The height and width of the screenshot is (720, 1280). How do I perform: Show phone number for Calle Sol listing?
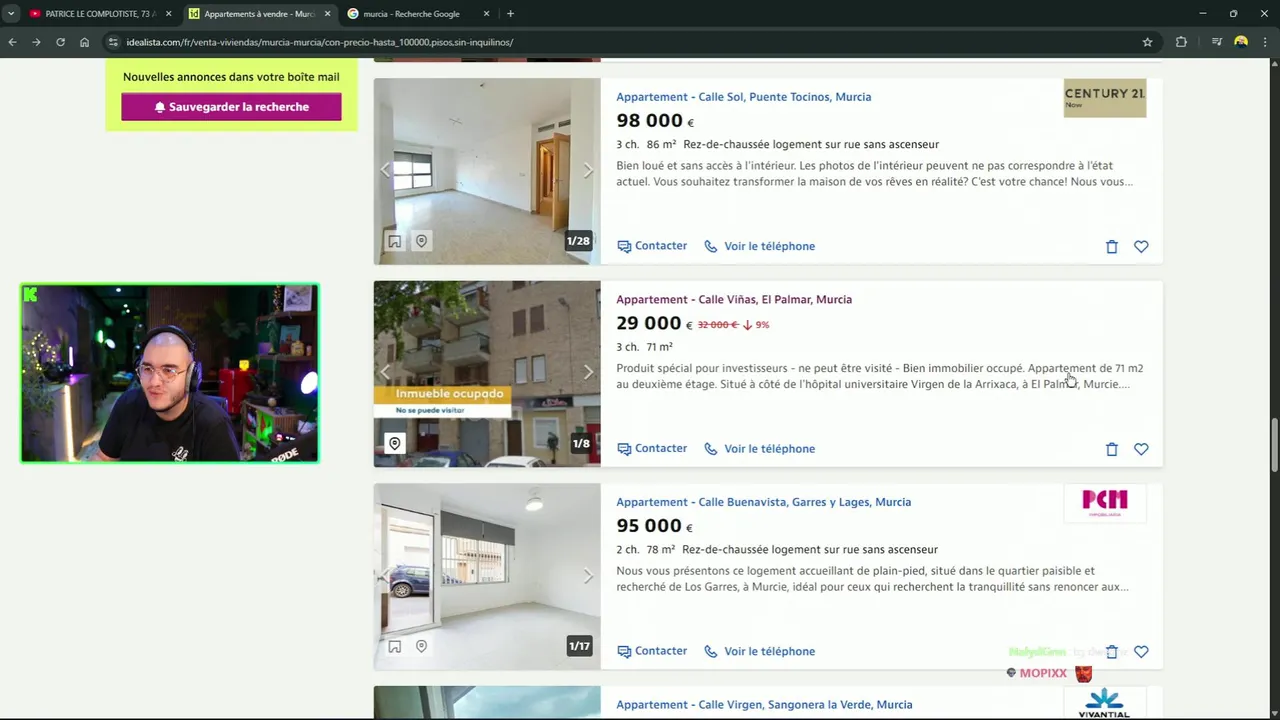coord(760,246)
